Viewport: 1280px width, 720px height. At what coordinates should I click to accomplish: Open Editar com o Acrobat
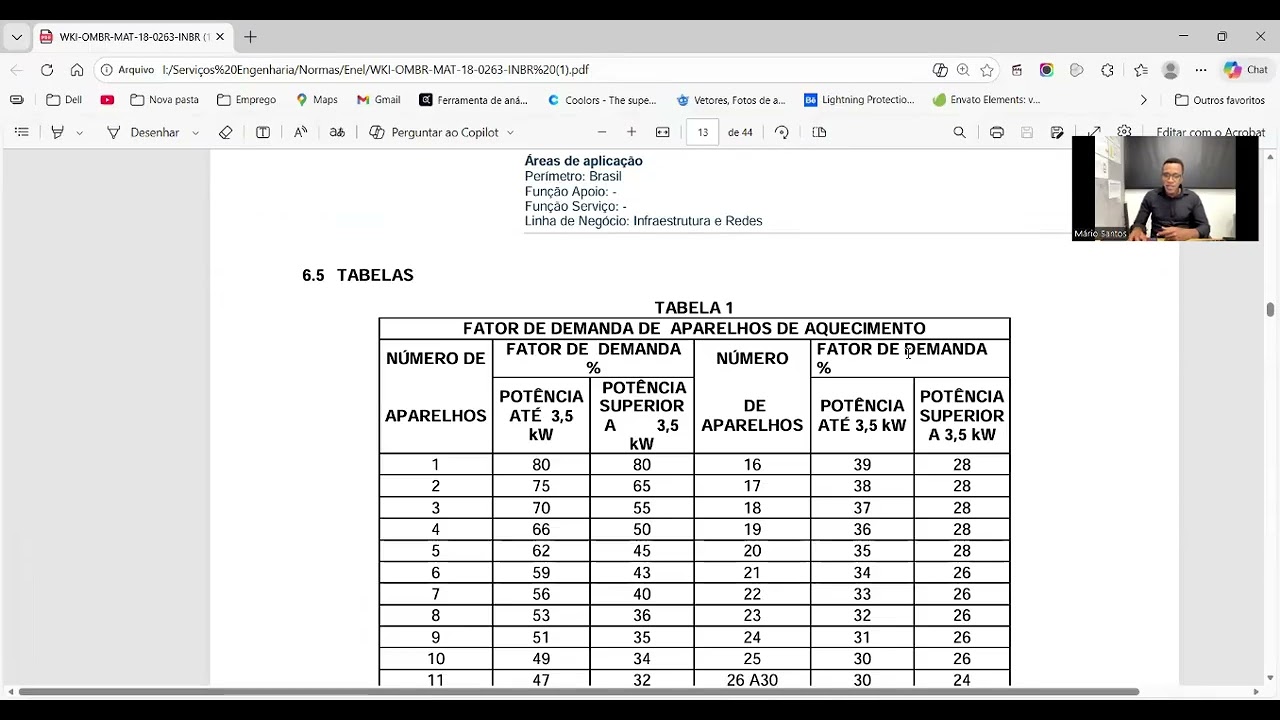(x=1210, y=132)
